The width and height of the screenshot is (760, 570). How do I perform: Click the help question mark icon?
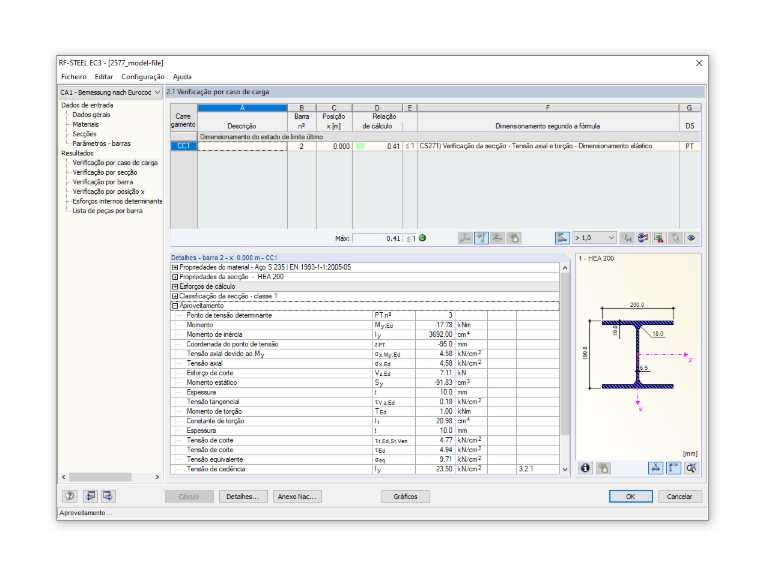point(70,496)
